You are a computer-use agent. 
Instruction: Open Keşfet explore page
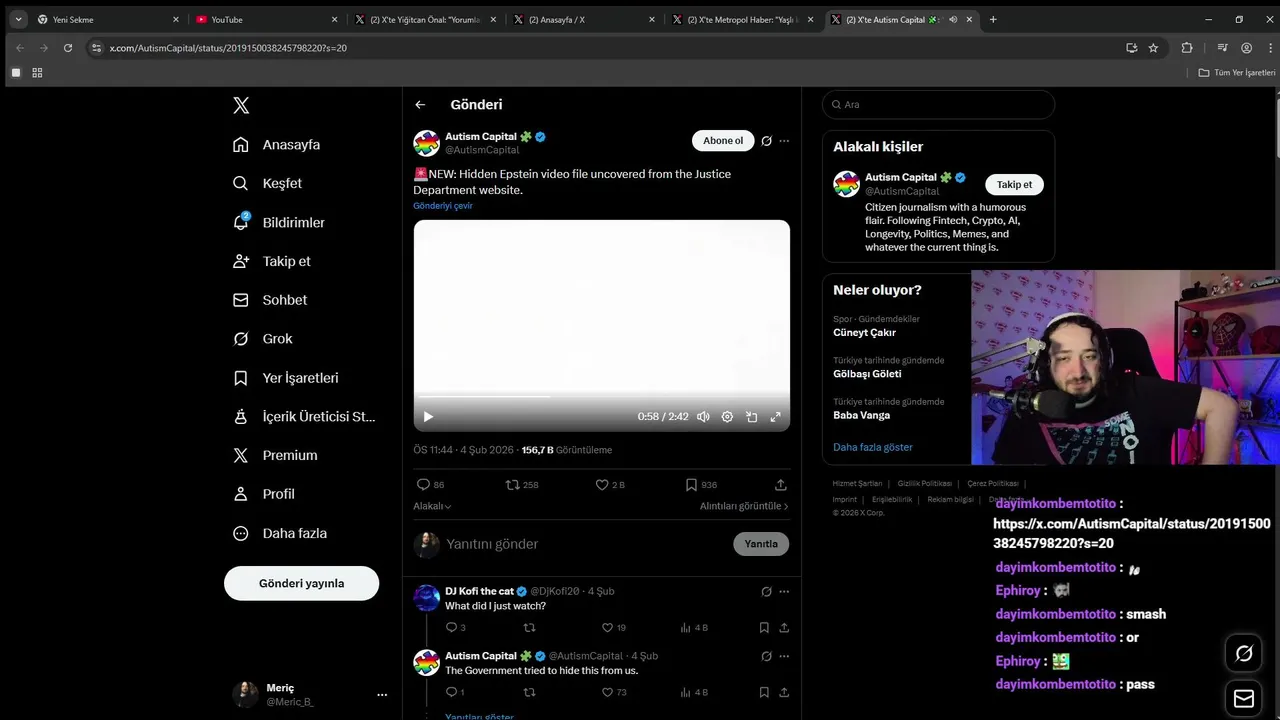[x=267, y=183]
